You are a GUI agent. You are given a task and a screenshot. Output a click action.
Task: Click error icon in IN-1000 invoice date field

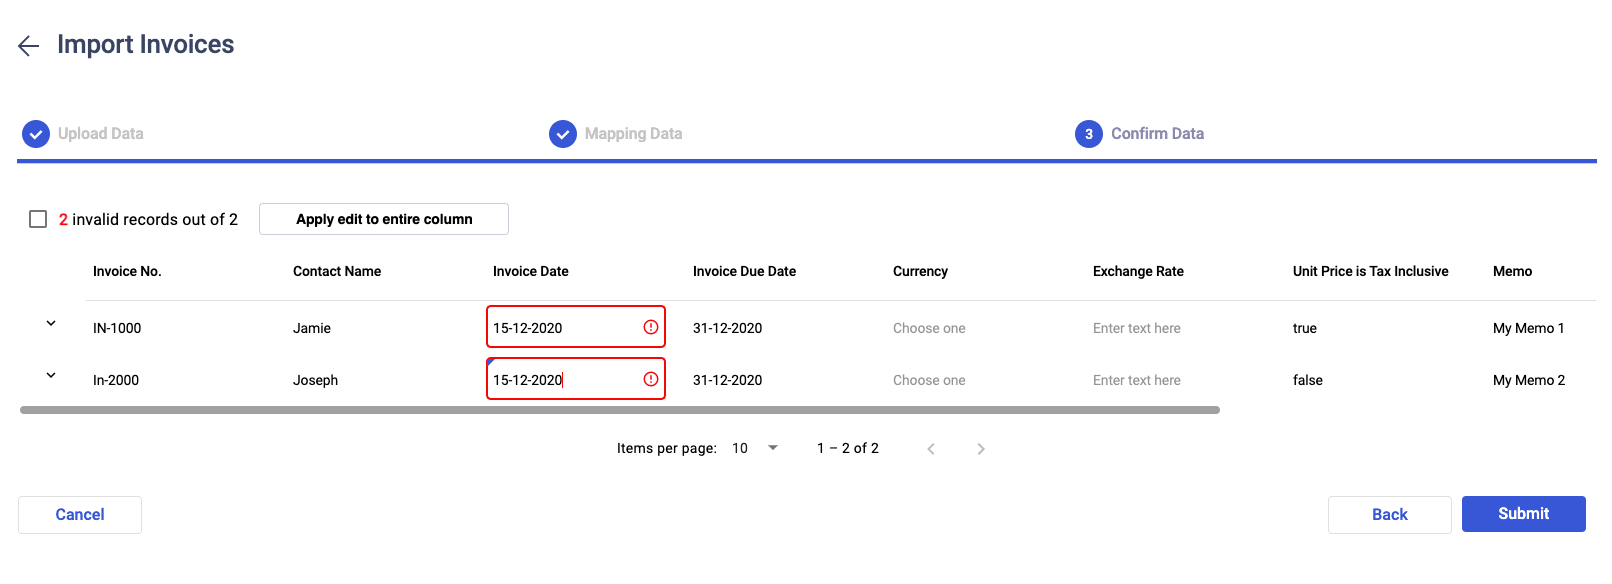(651, 327)
